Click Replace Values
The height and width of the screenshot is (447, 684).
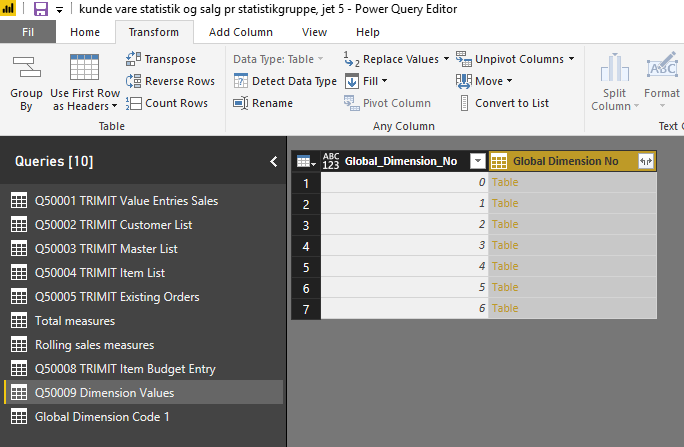pyautogui.click(x=391, y=59)
